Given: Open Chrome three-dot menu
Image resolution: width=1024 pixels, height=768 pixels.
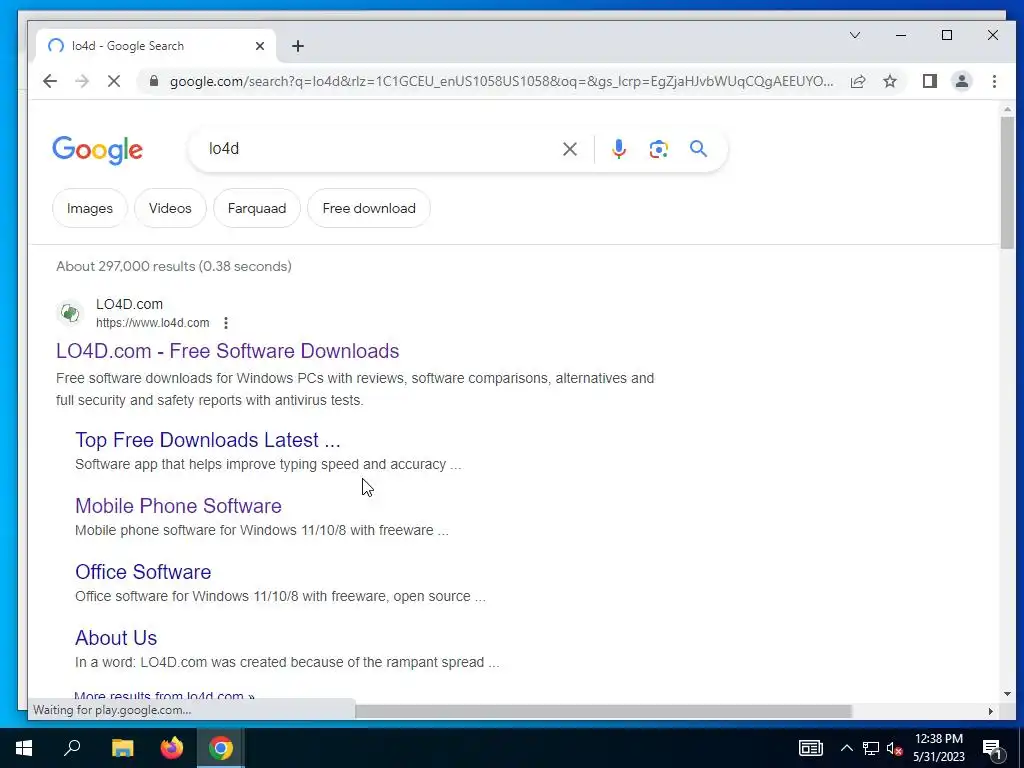Looking at the screenshot, I should 994,81.
